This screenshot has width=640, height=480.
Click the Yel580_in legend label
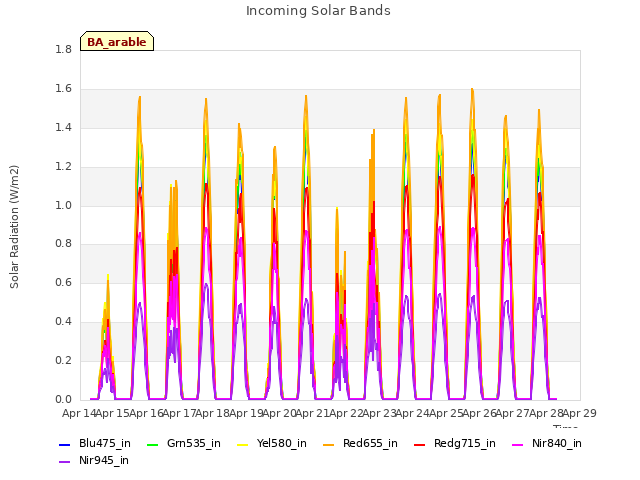pyautogui.click(x=282, y=443)
